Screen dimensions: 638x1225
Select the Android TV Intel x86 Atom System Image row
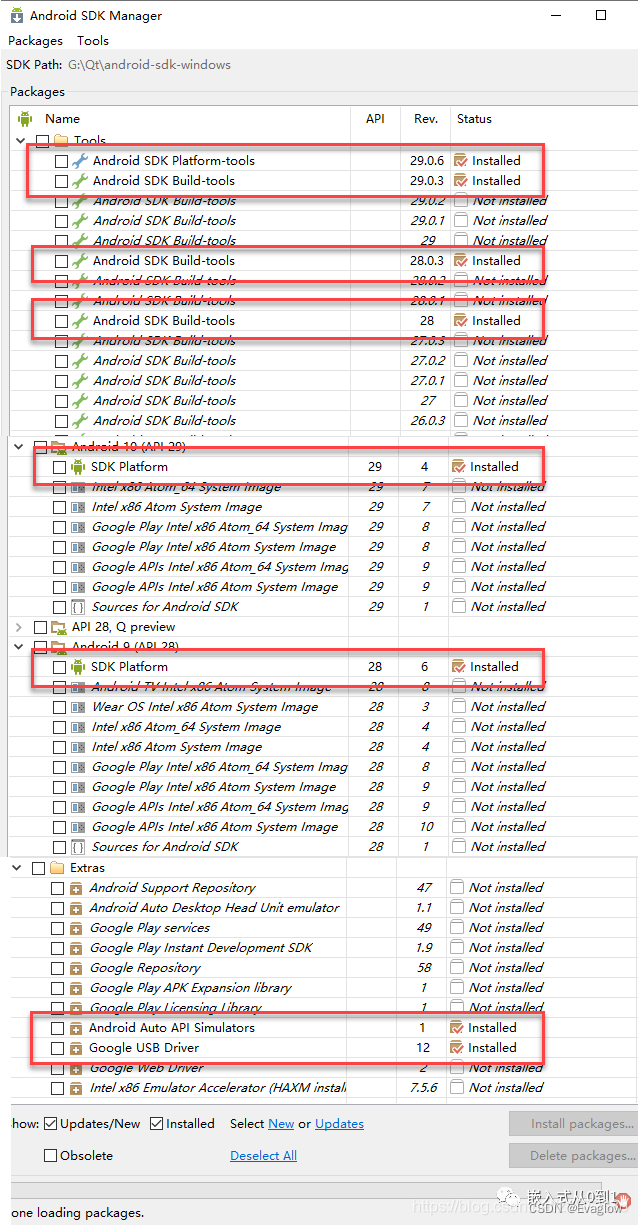click(x=323, y=686)
